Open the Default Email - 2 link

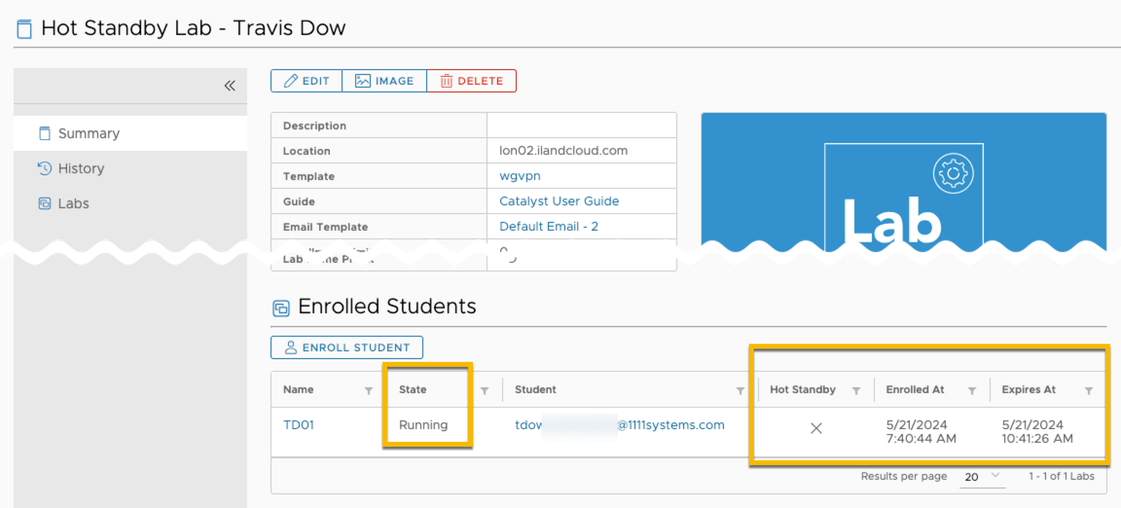548,226
